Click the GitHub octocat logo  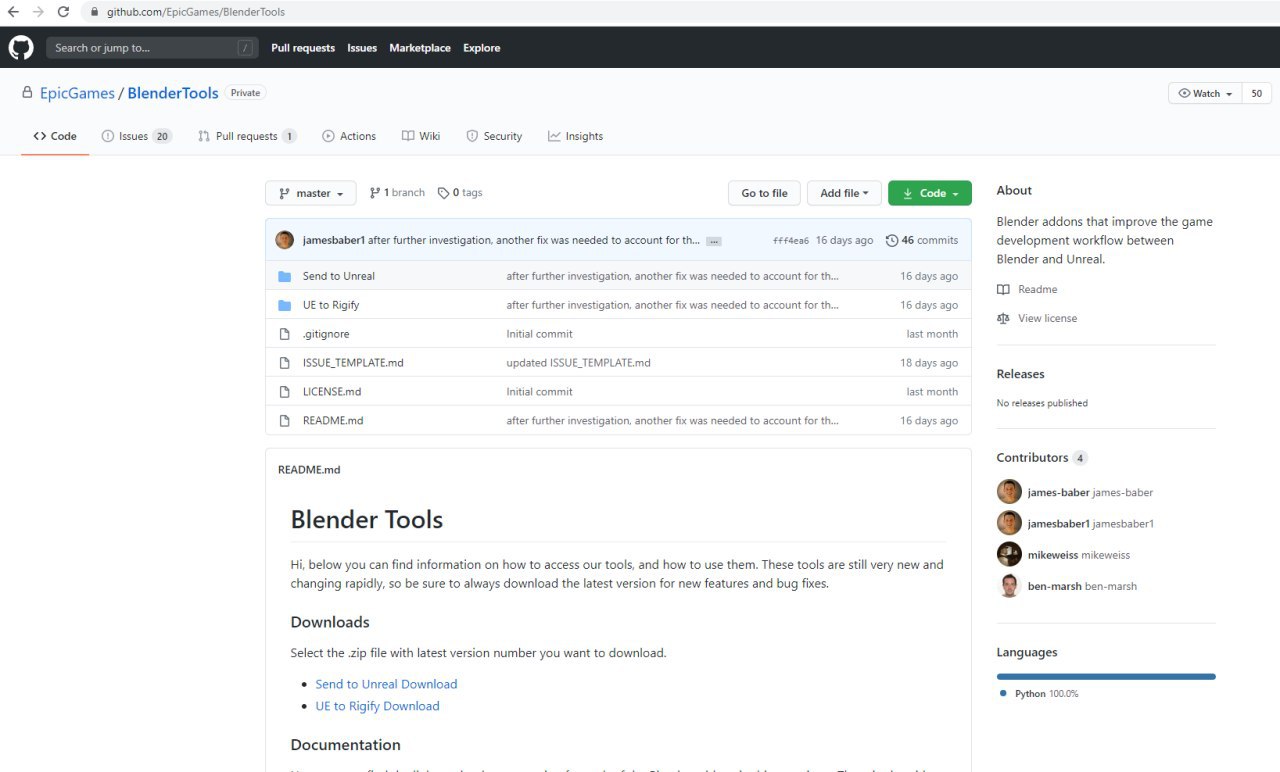[21, 48]
